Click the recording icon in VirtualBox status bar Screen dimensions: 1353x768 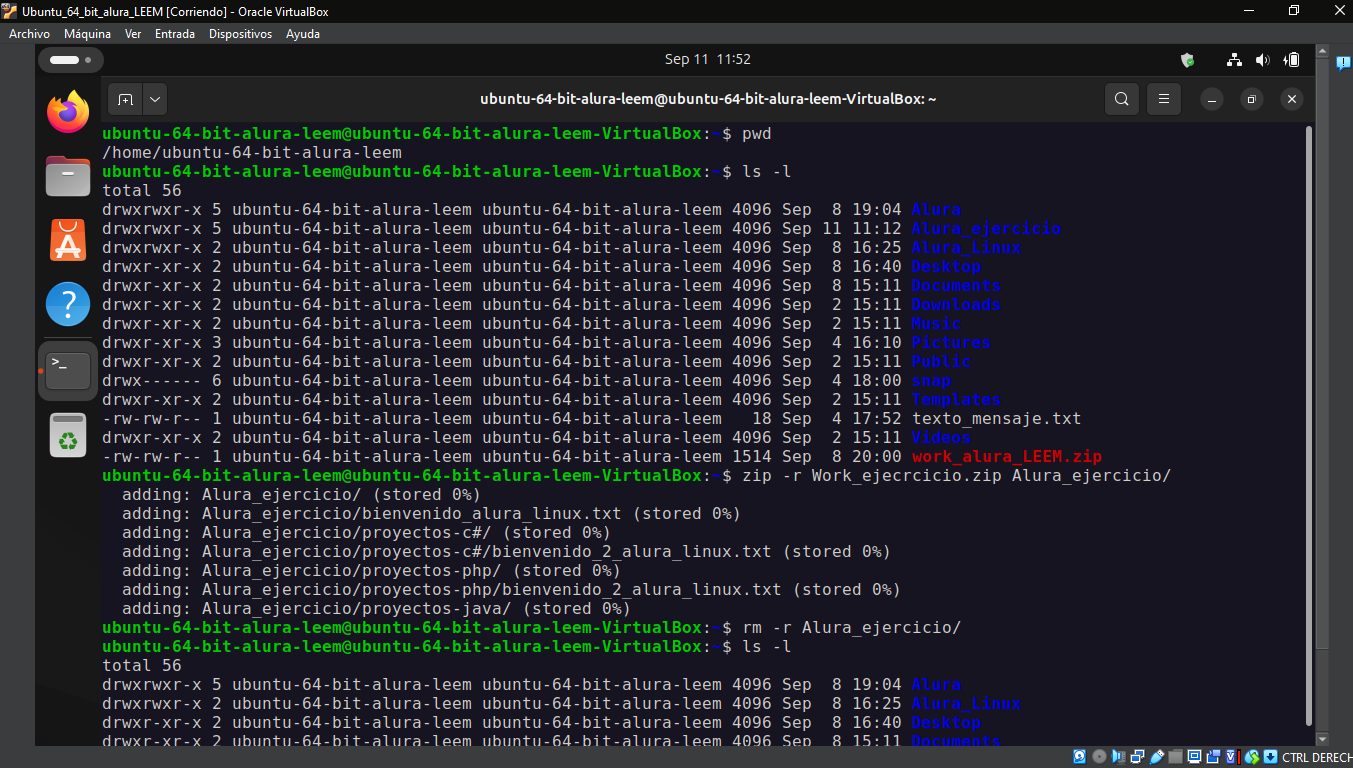pos(1214,757)
